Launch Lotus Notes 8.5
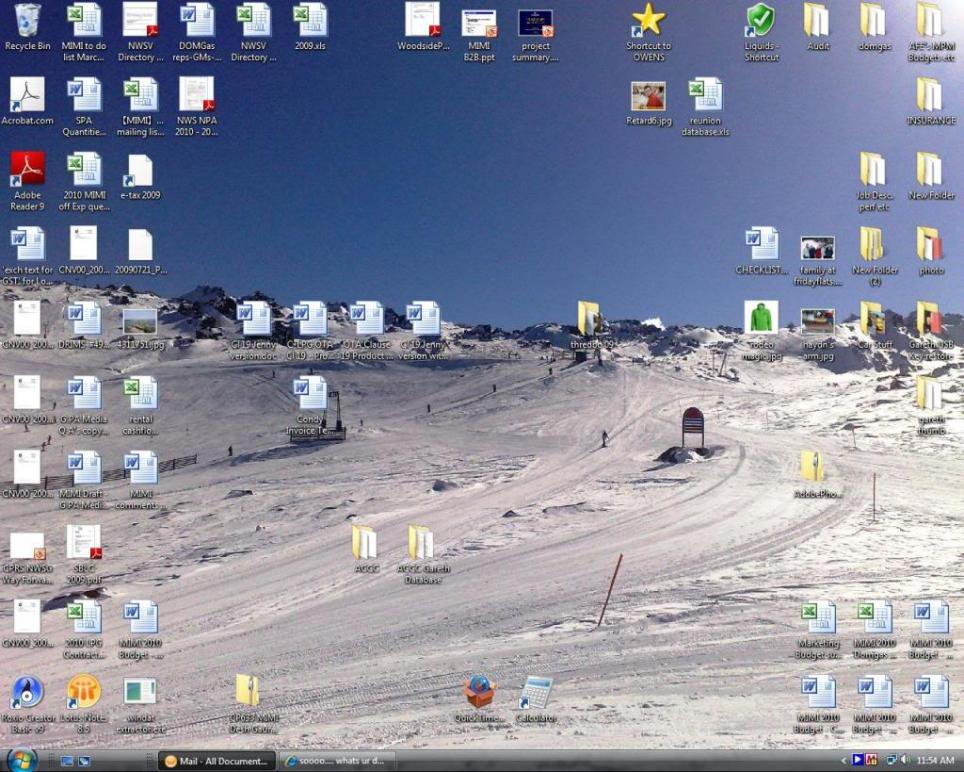This screenshot has height=772, width=964. (x=84, y=692)
